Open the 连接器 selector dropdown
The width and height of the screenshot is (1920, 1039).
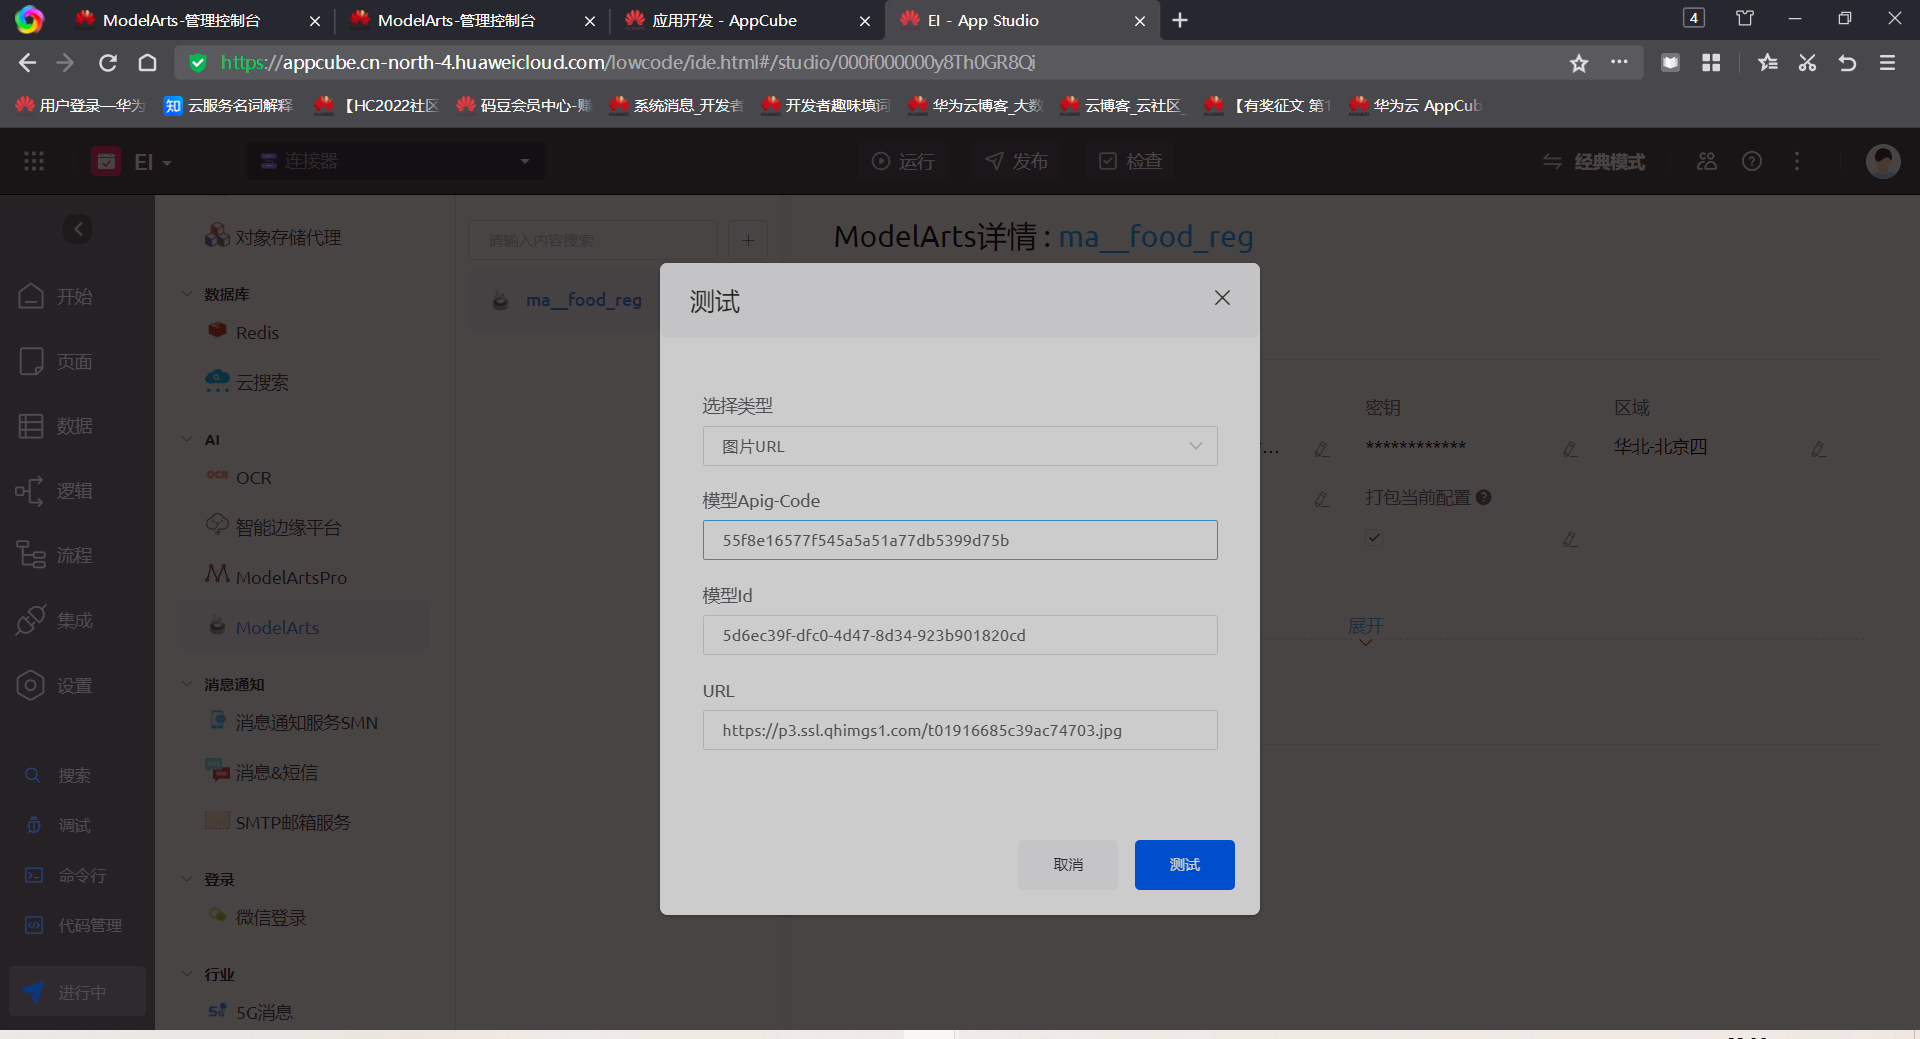[x=396, y=161]
